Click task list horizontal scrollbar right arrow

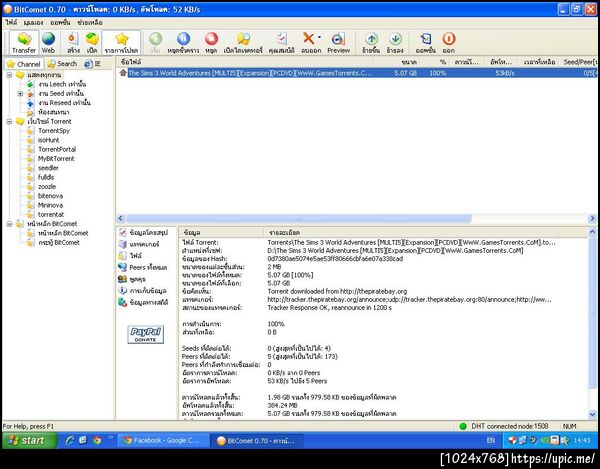592,218
